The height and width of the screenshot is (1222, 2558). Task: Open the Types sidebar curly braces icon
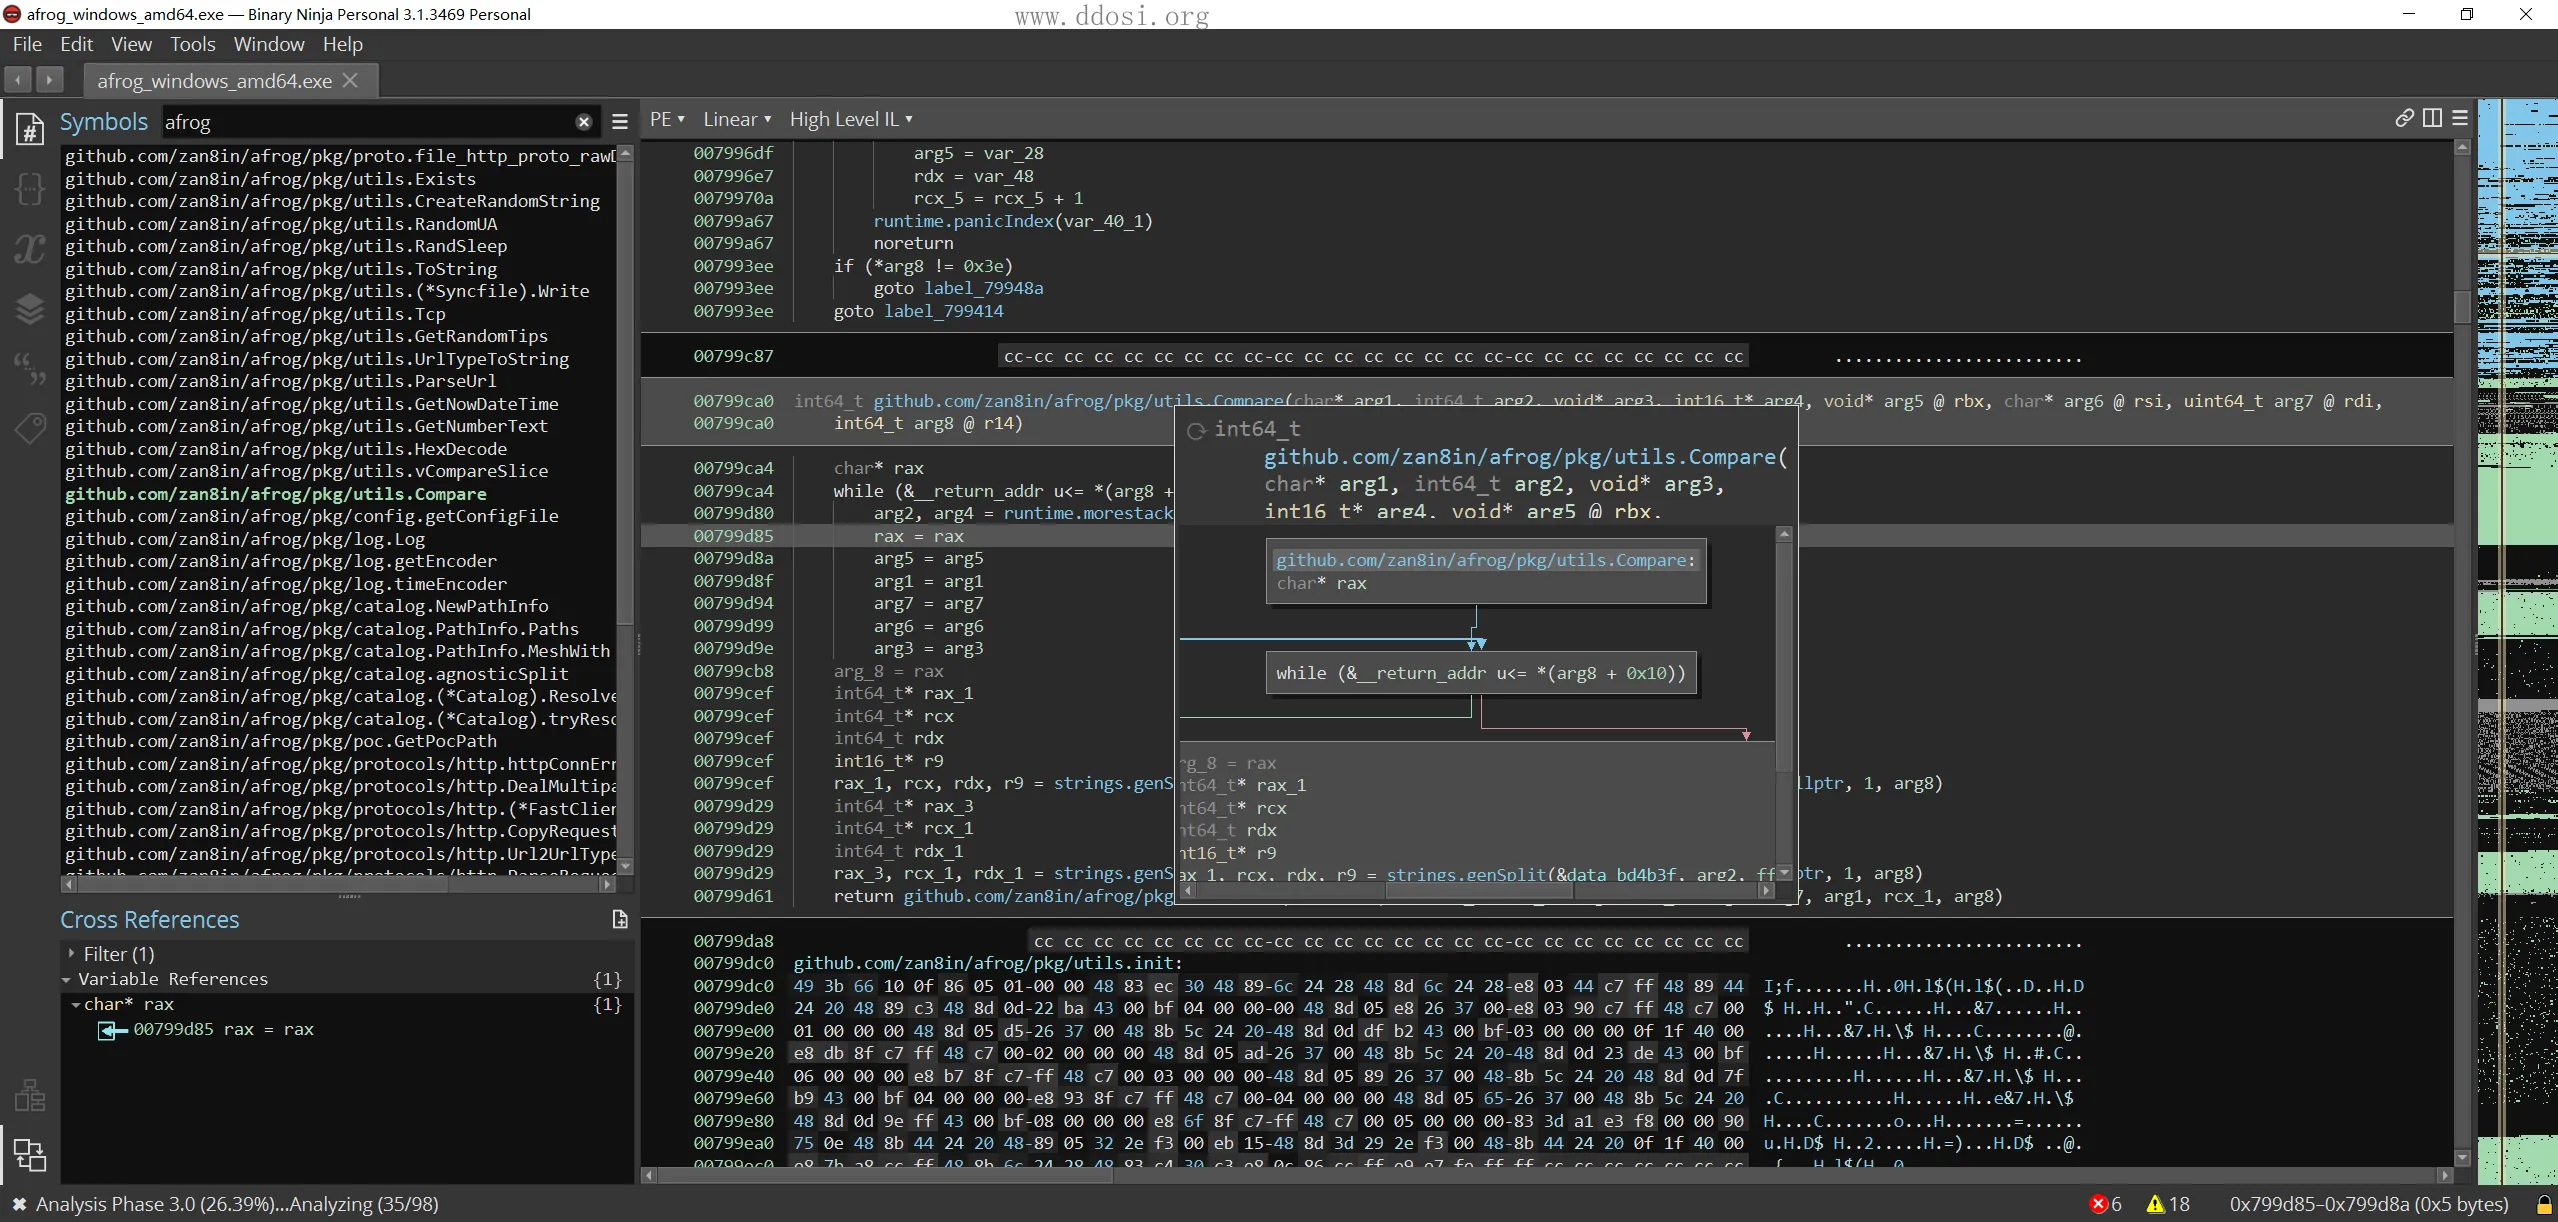(x=29, y=188)
